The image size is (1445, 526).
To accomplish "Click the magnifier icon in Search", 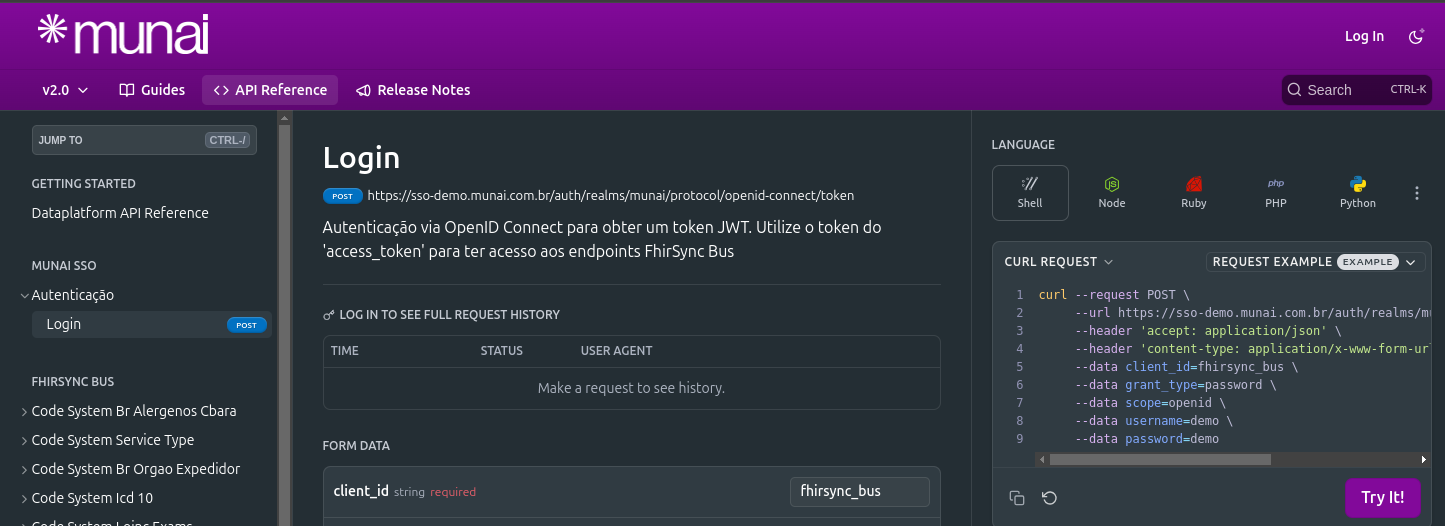I will (1295, 90).
